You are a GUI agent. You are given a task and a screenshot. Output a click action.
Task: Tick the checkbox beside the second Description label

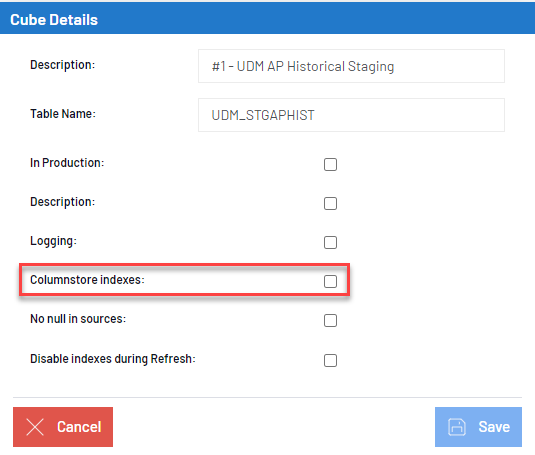330,203
